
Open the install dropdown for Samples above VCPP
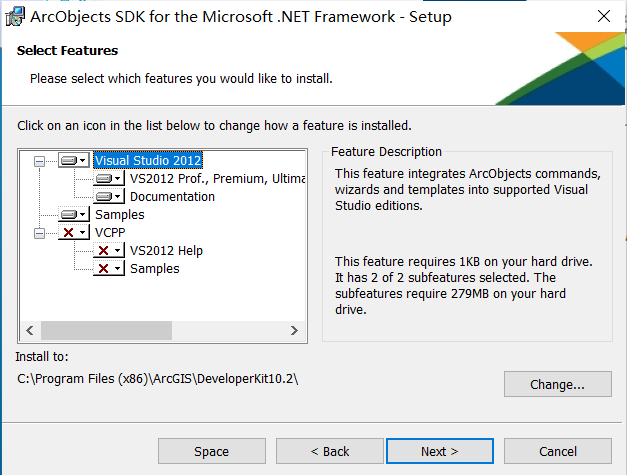74,214
